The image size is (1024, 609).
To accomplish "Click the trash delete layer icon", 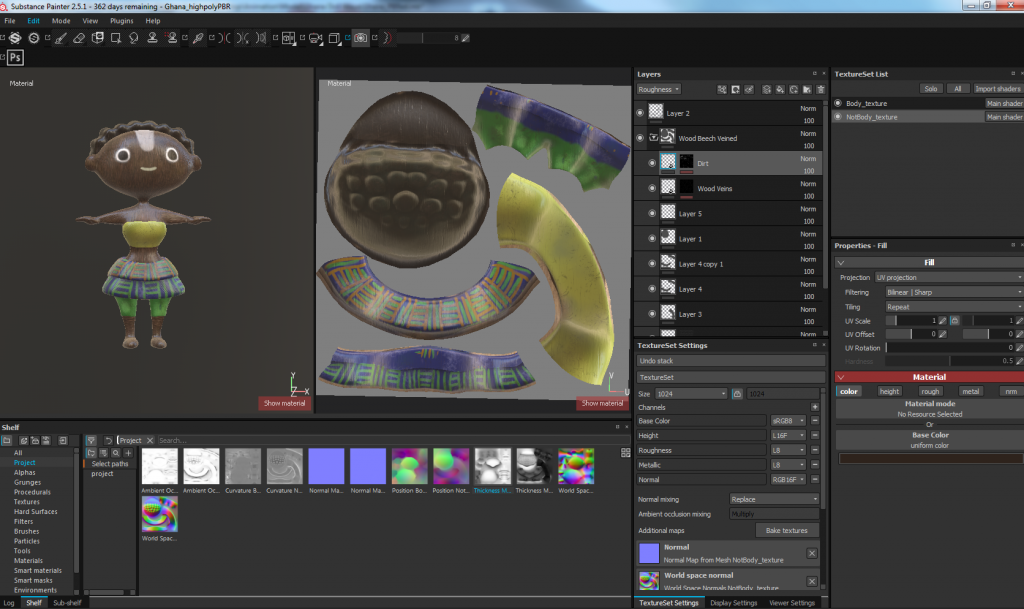I will coord(821,89).
